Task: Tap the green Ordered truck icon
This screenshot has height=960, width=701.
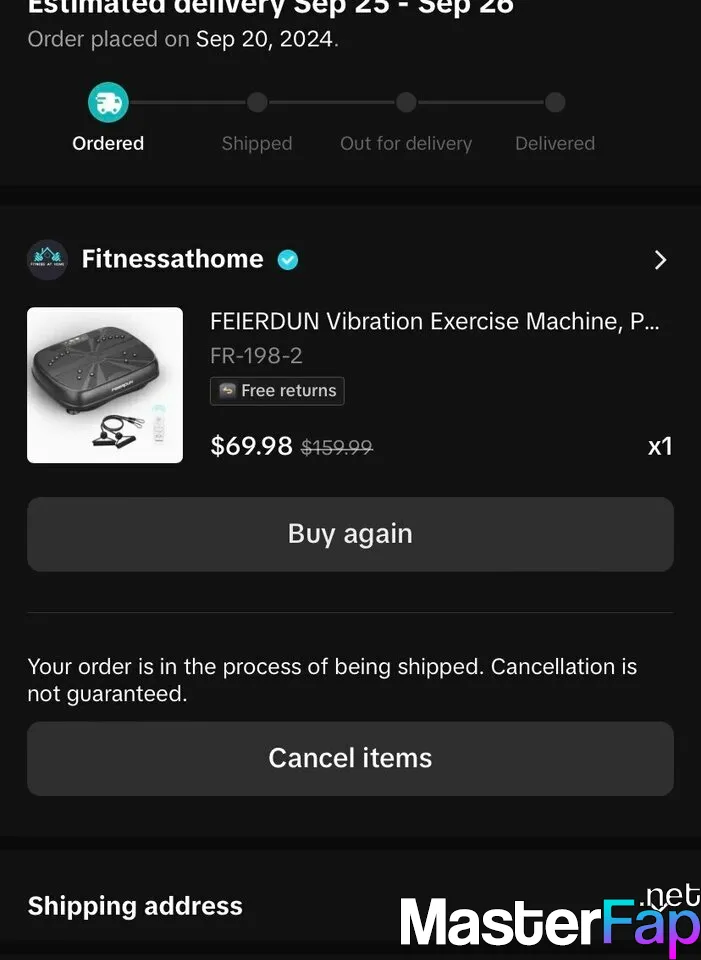Action: pos(108,102)
